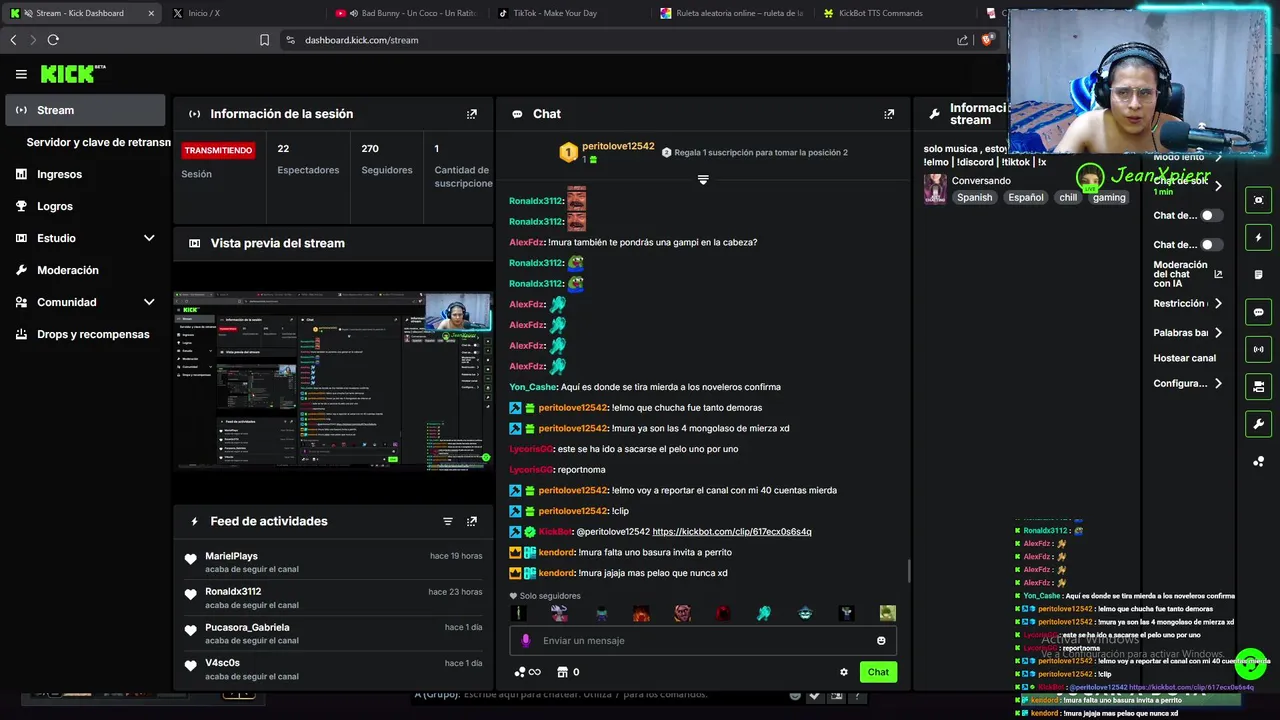Select the red hooded emote in emote row
The image size is (1280, 720).
click(723, 613)
